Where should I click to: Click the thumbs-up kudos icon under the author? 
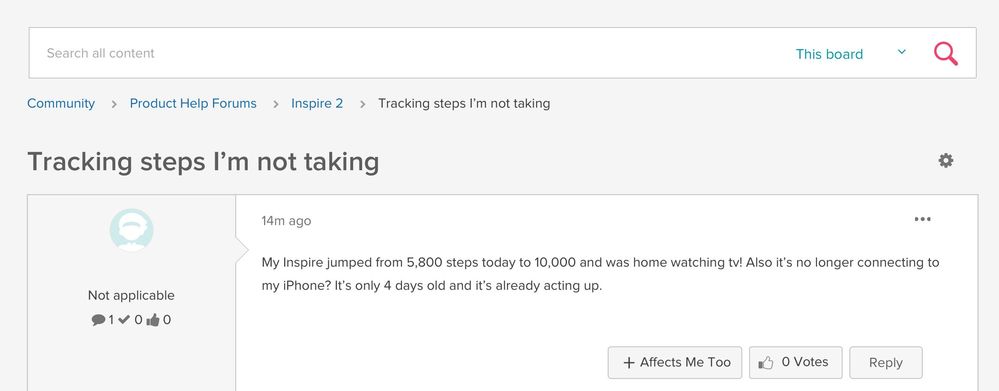pyautogui.click(x=153, y=320)
